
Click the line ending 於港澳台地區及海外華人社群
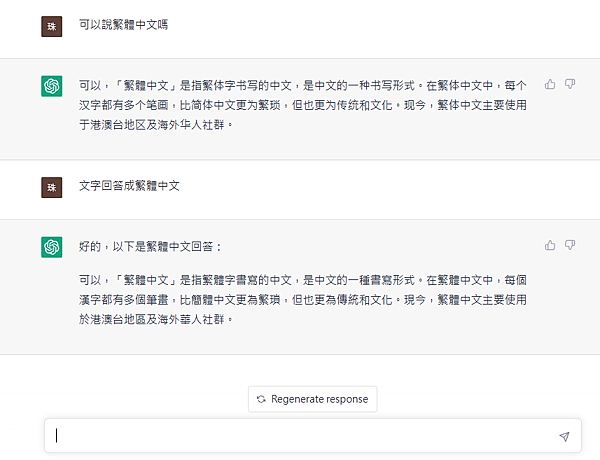(x=156, y=319)
